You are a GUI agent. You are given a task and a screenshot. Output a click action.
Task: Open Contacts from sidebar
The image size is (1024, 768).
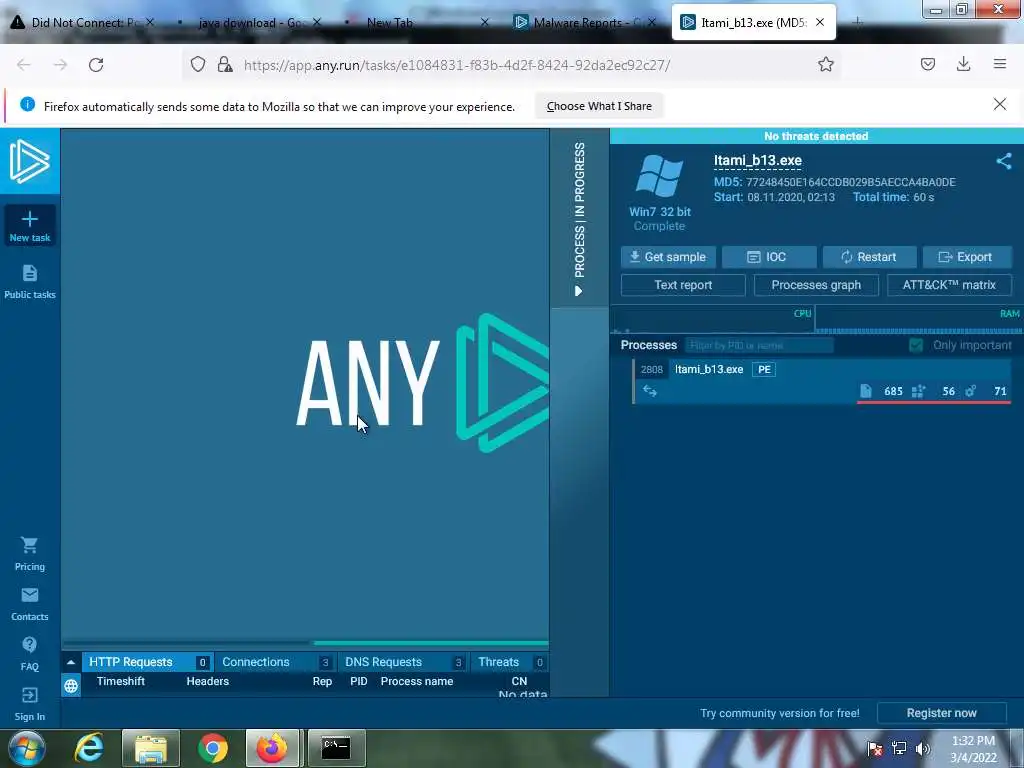click(x=29, y=604)
